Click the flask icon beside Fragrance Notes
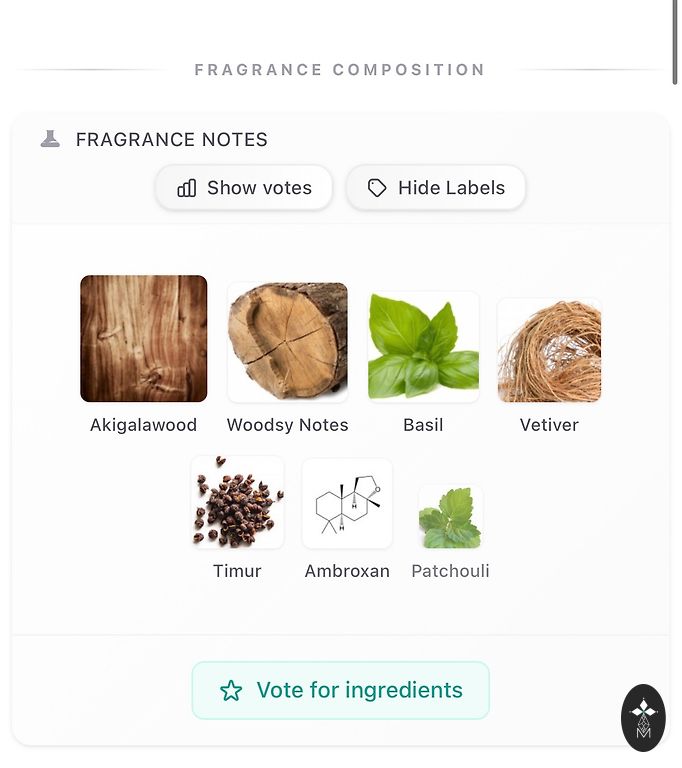The width and height of the screenshot is (682, 768). click(x=50, y=139)
